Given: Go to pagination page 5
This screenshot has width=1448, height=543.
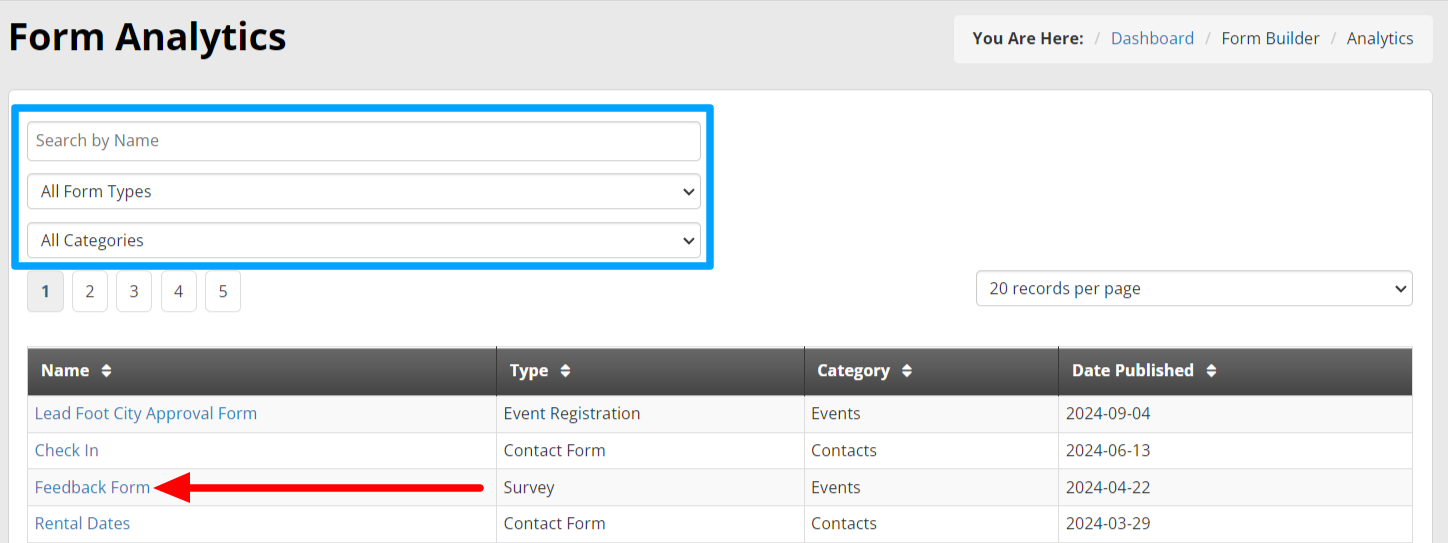Looking at the screenshot, I should pyautogui.click(x=223, y=291).
